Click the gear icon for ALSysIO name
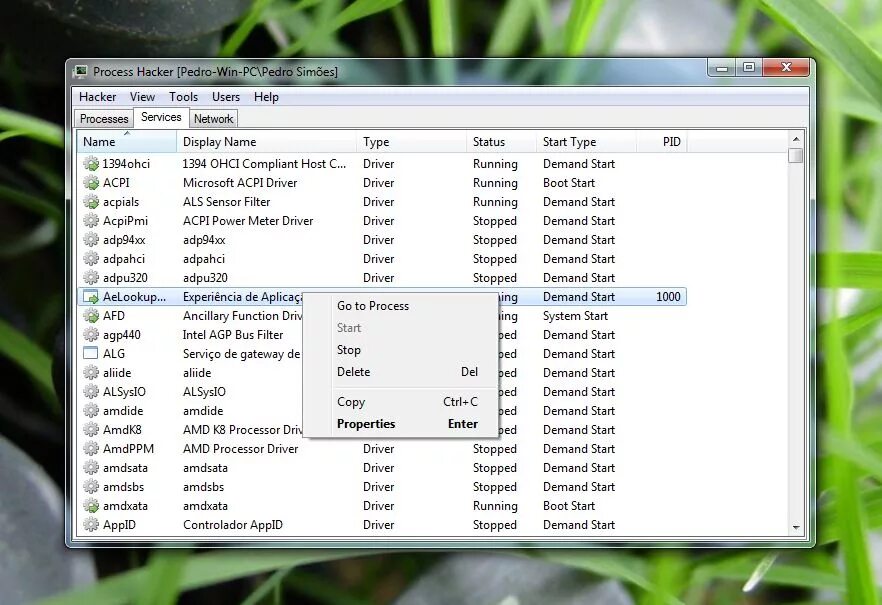Screen dimensions: 882x605 91,392
